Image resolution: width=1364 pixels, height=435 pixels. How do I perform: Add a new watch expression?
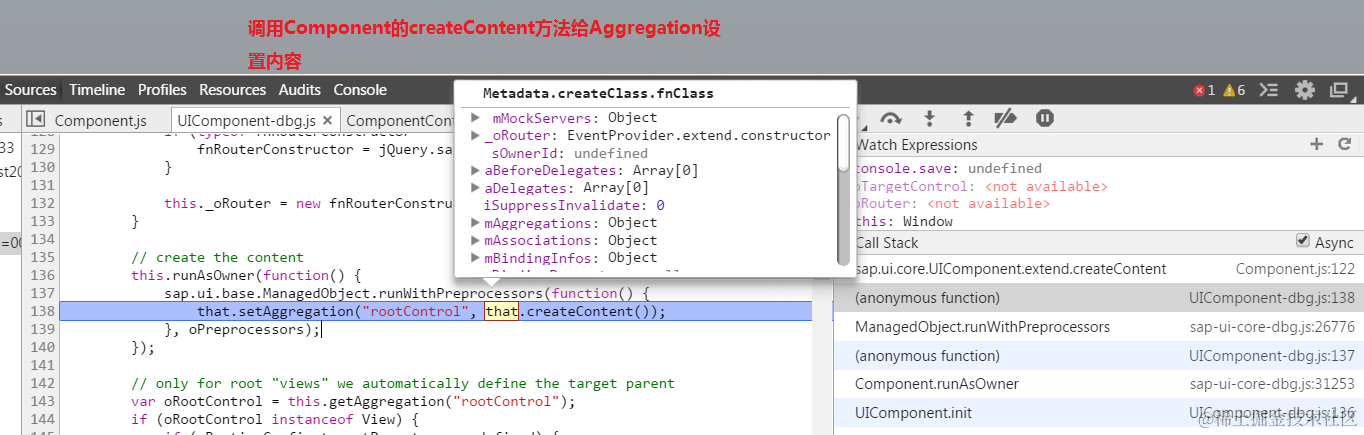point(1316,145)
